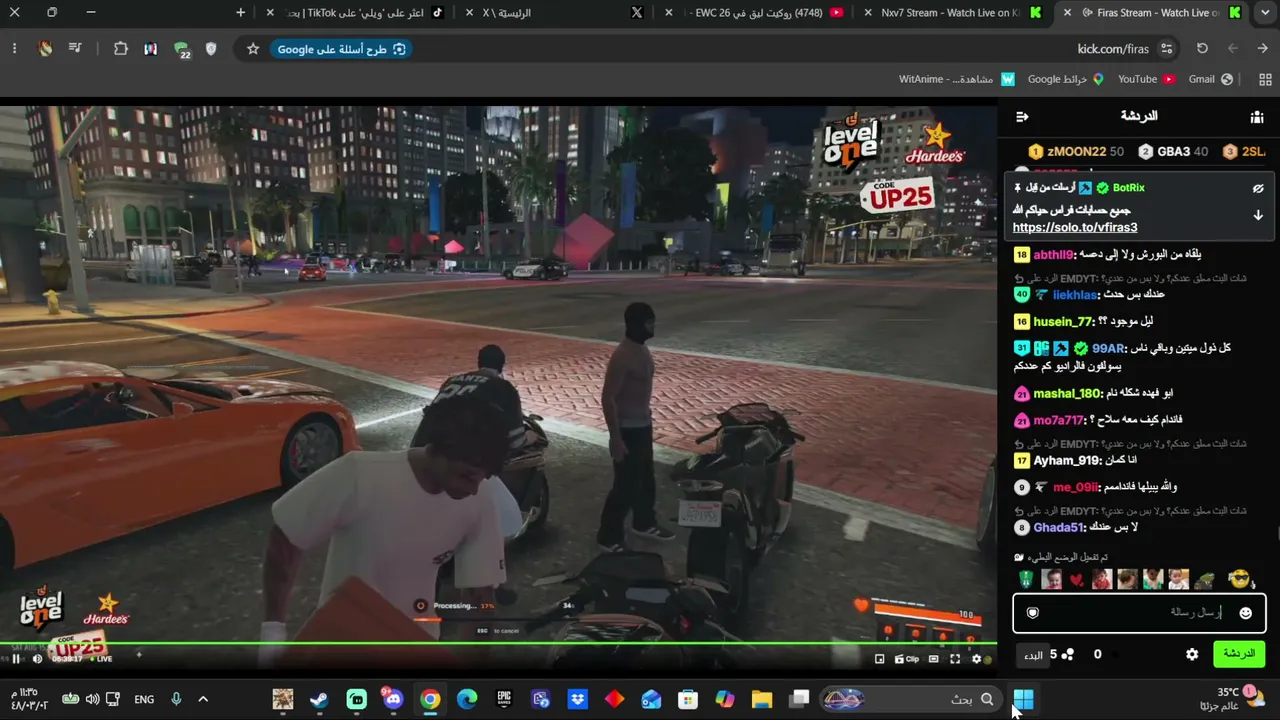Open Microsoft Edge from the taskbar
This screenshot has width=1280, height=720.
[467, 699]
